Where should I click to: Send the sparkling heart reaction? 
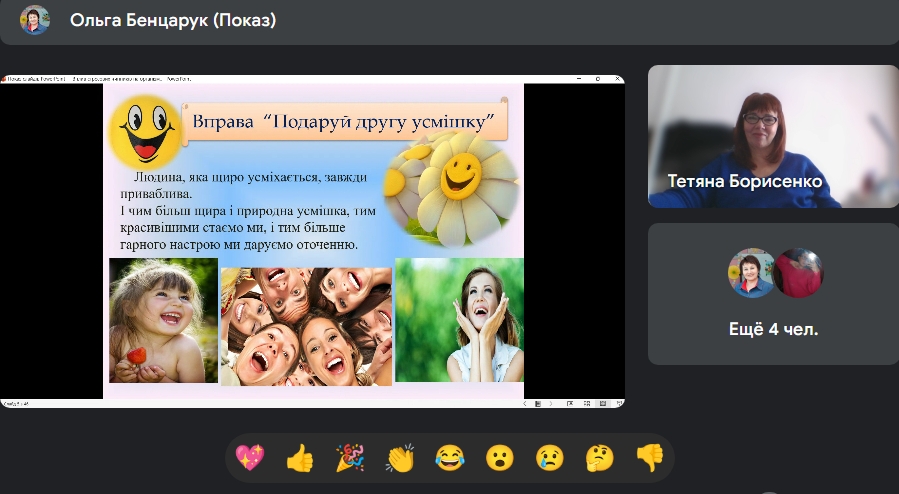coord(249,458)
